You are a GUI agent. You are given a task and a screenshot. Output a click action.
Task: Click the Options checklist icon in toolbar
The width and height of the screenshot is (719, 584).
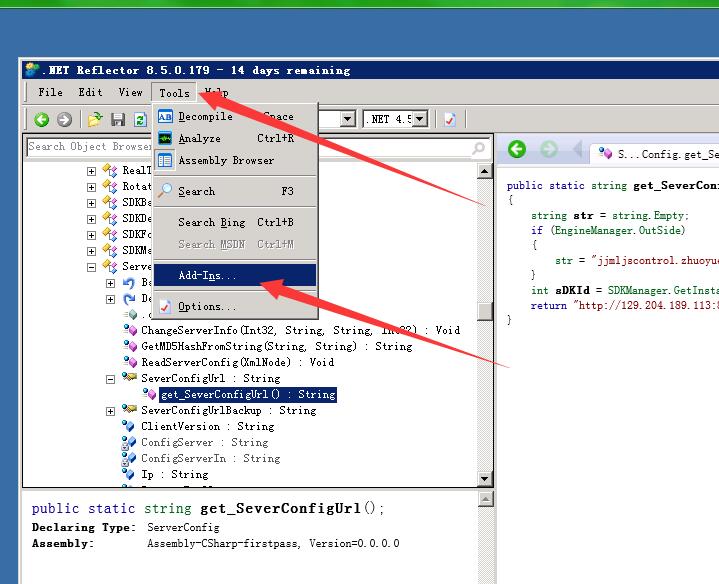click(450, 119)
